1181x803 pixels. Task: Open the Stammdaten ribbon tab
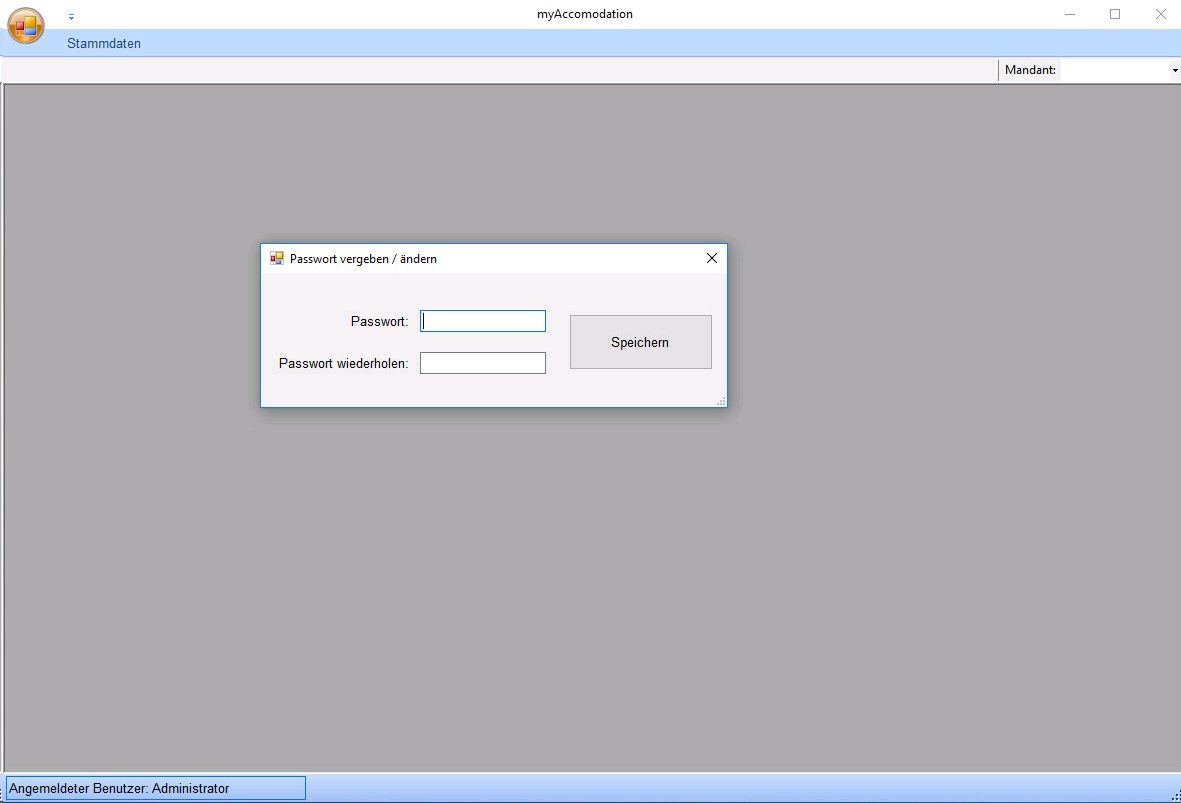(104, 43)
